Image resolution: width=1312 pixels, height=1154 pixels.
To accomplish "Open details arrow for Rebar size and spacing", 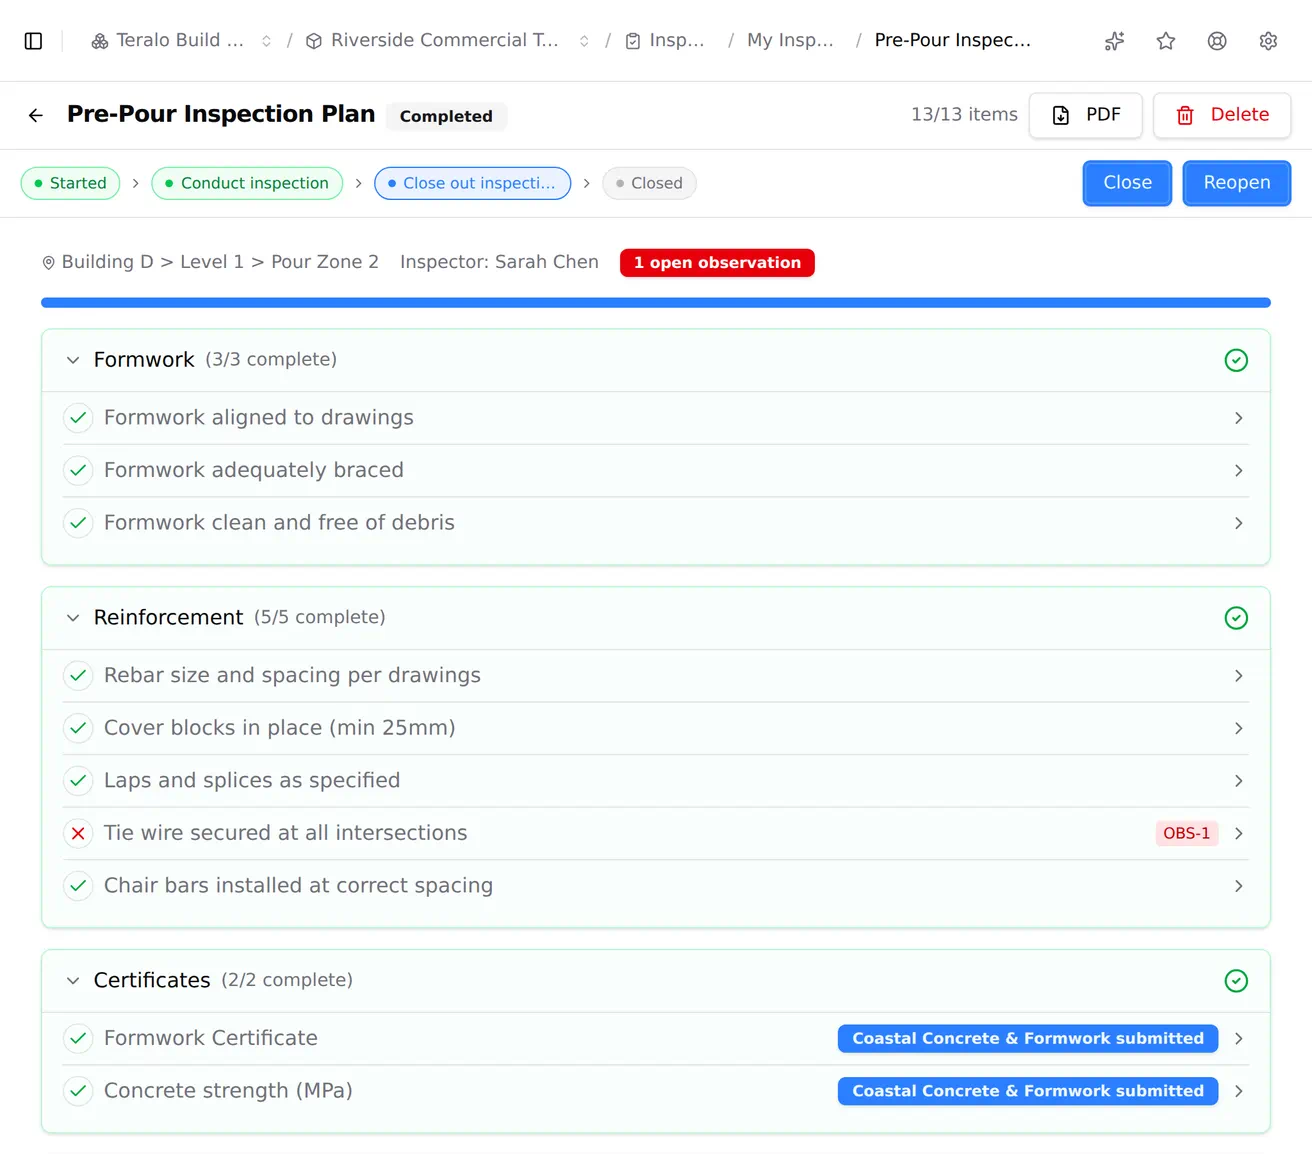I will (x=1239, y=676).
